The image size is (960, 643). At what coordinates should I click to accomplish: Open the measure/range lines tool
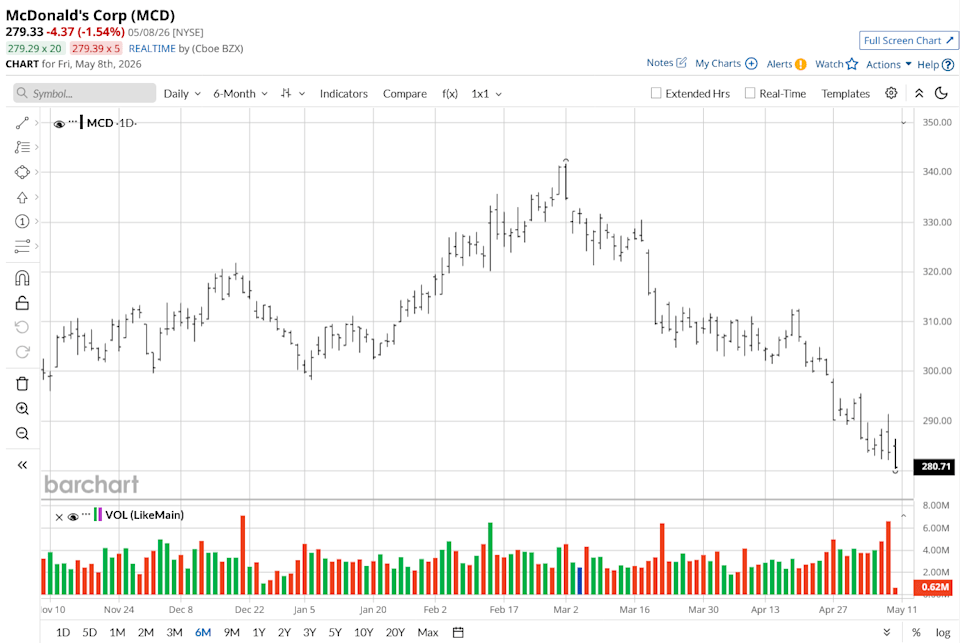(x=22, y=246)
